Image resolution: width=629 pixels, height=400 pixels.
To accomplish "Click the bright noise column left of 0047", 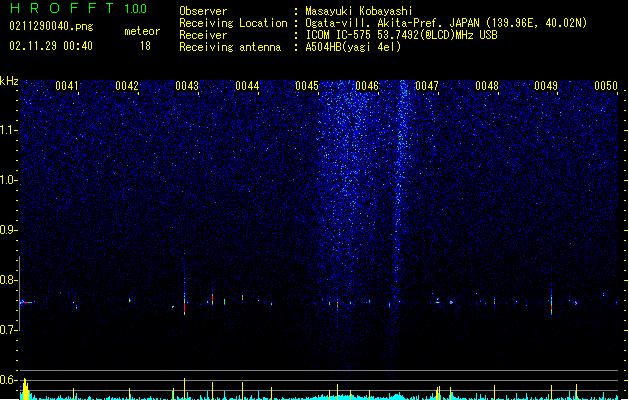I will coord(400,181).
